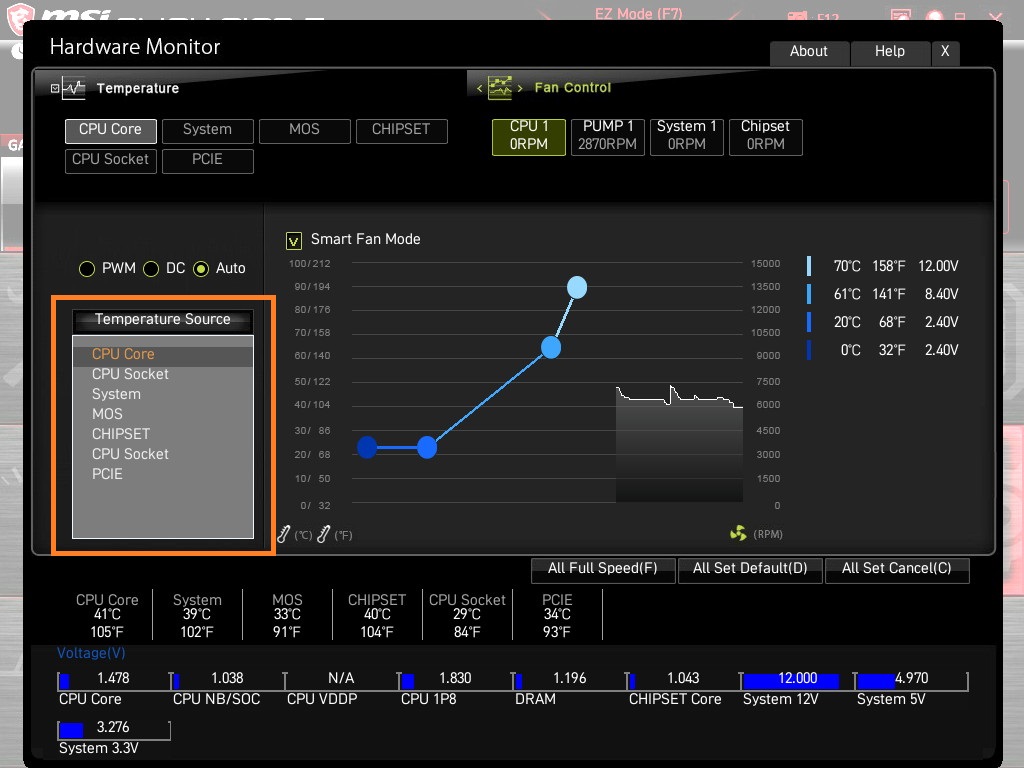Image resolution: width=1024 pixels, height=768 pixels.
Task: Click the Temperature graph icon
Action: click(x=74, y=88)
